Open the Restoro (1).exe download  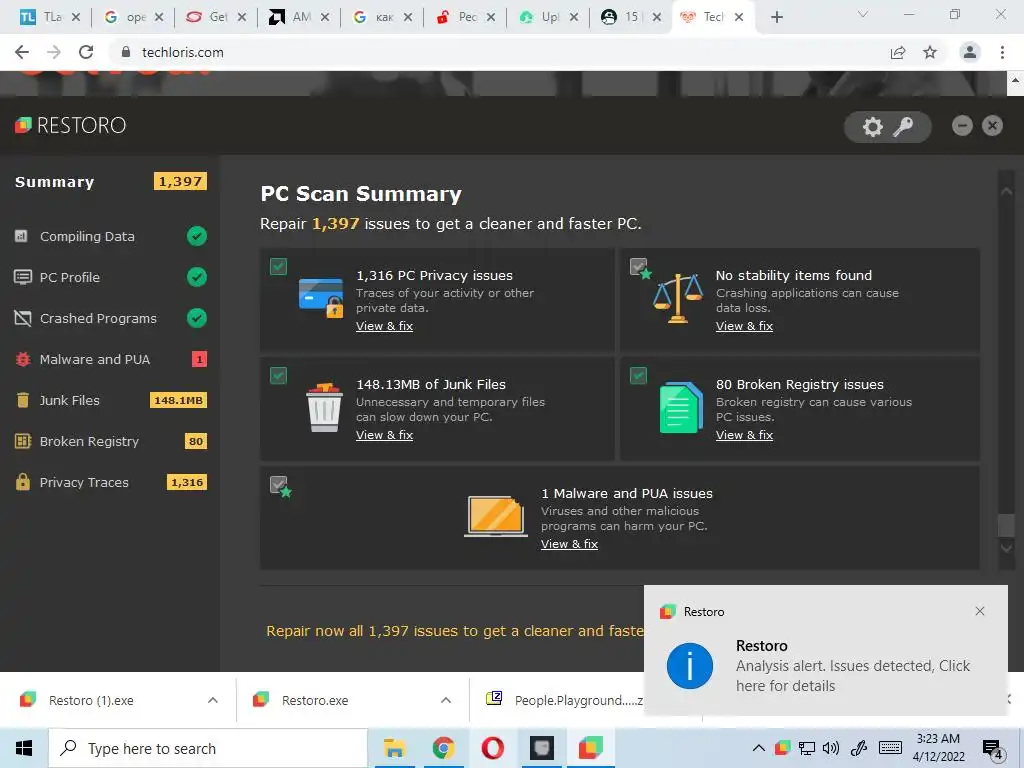[91, 701]
